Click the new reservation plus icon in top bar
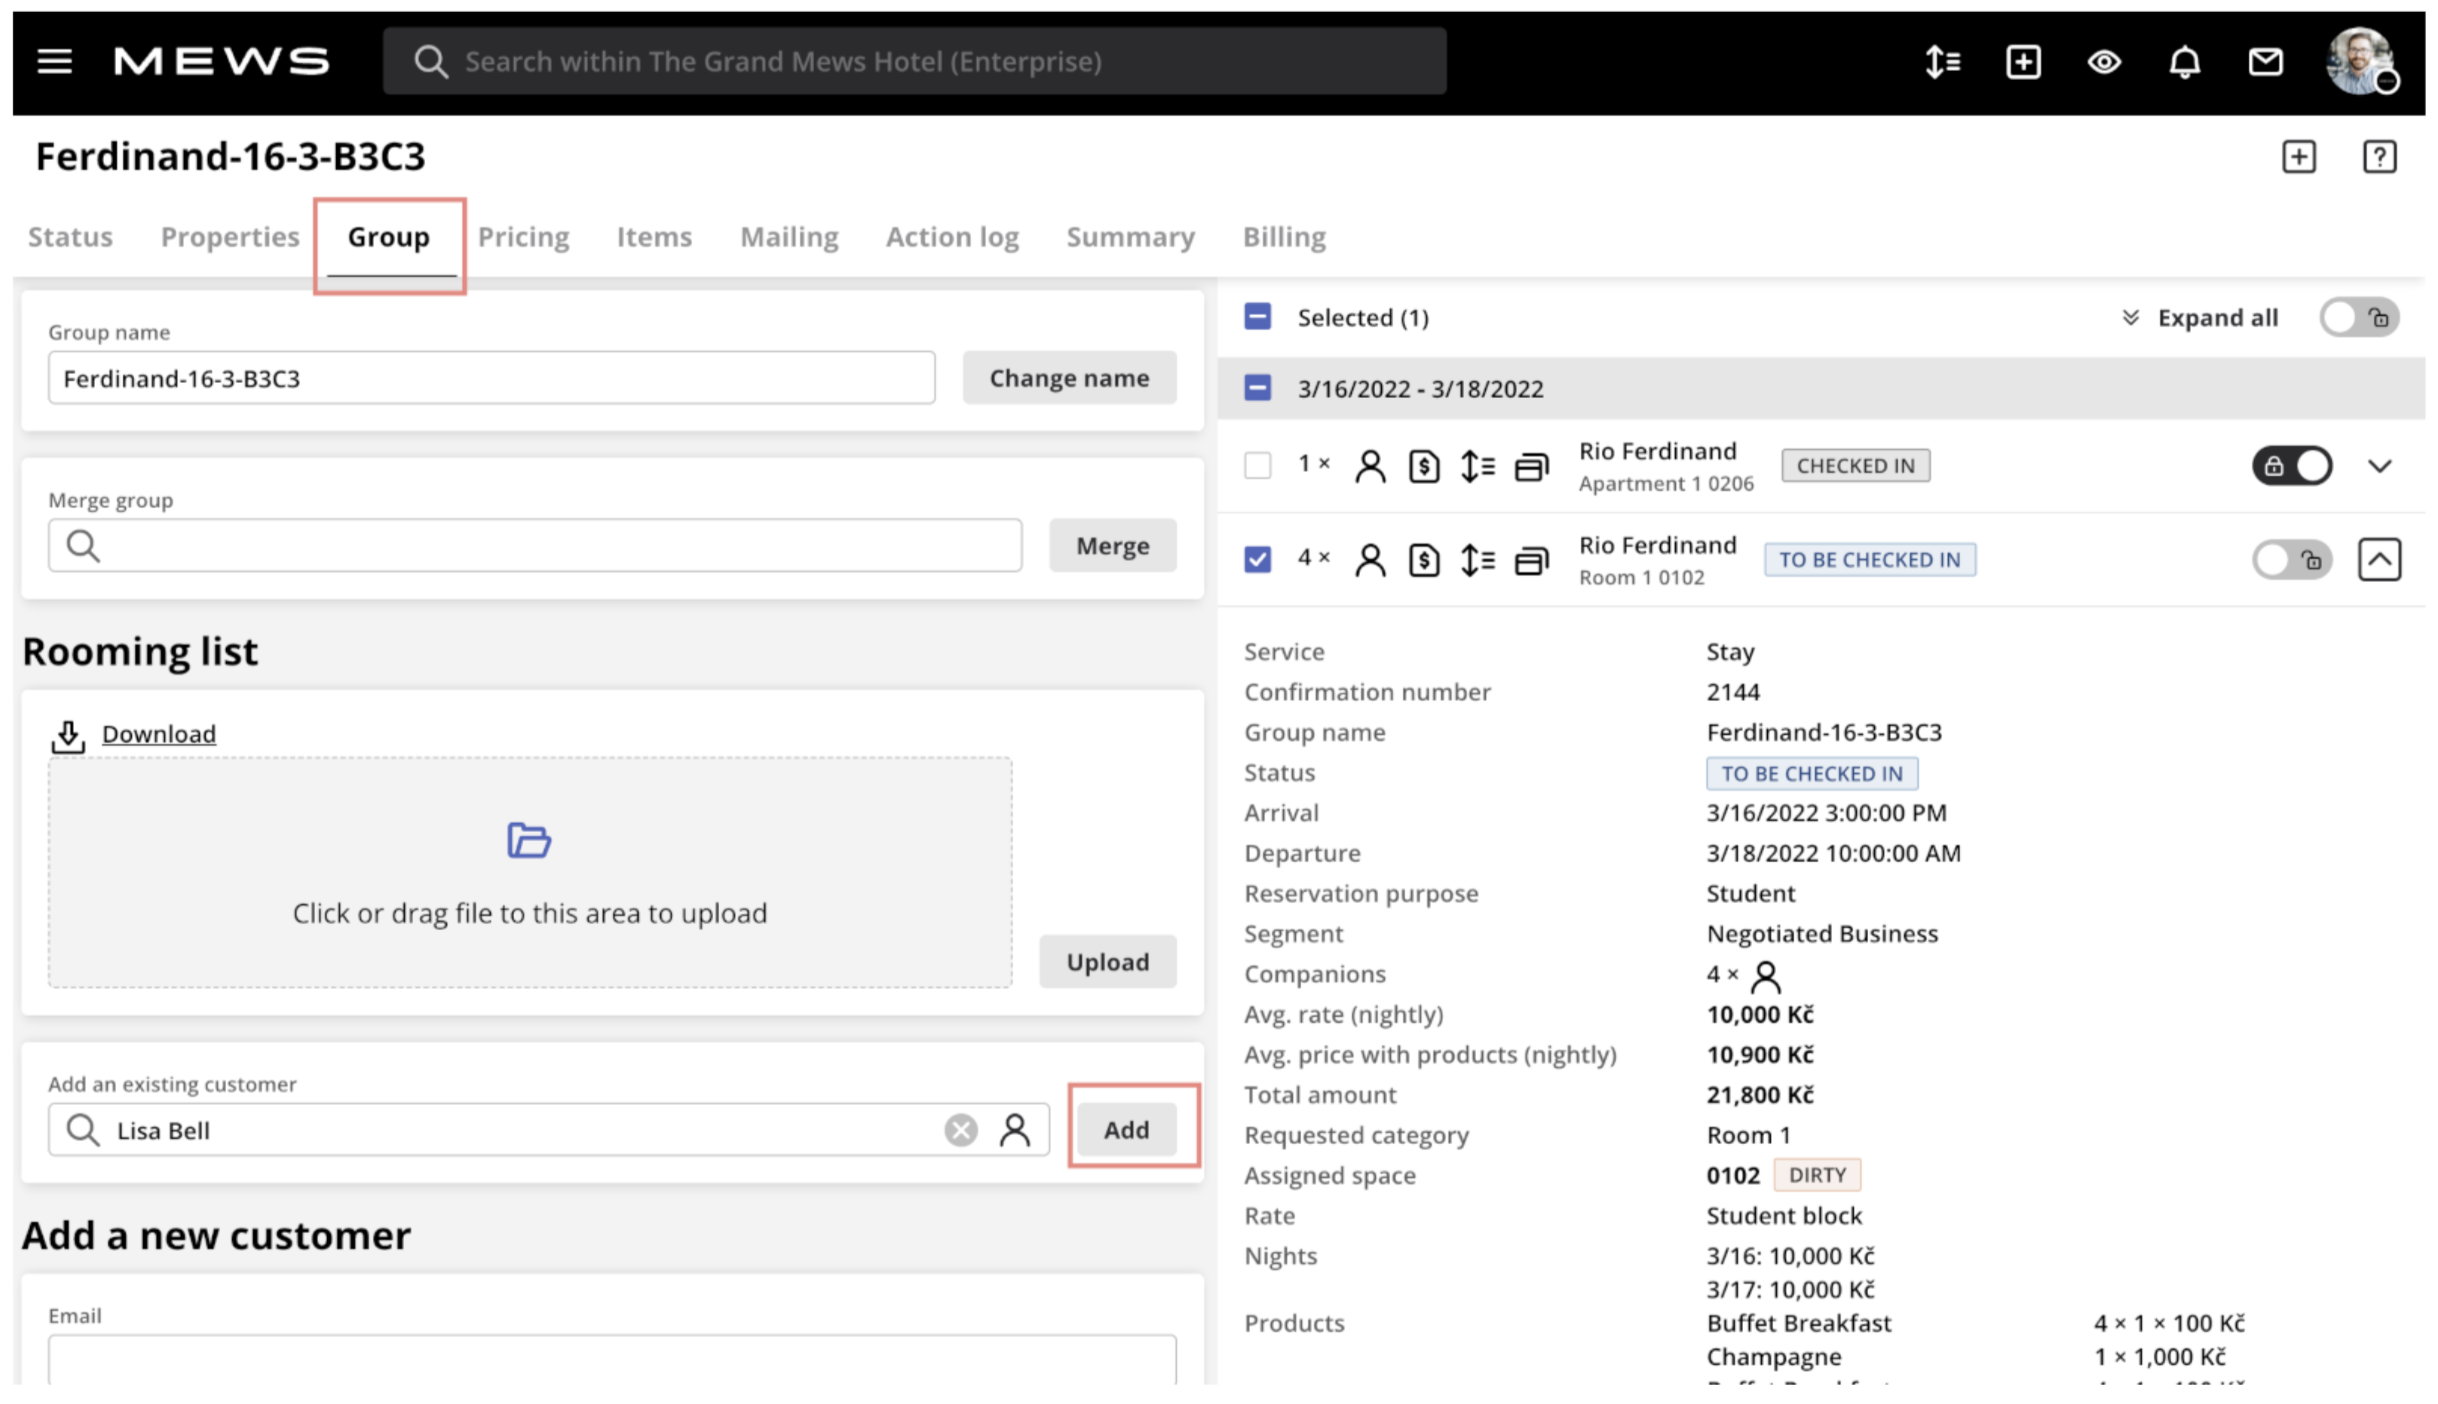Viewport: 2438px width, 1404px height. pyautogui.click(x=2023, y=62)
